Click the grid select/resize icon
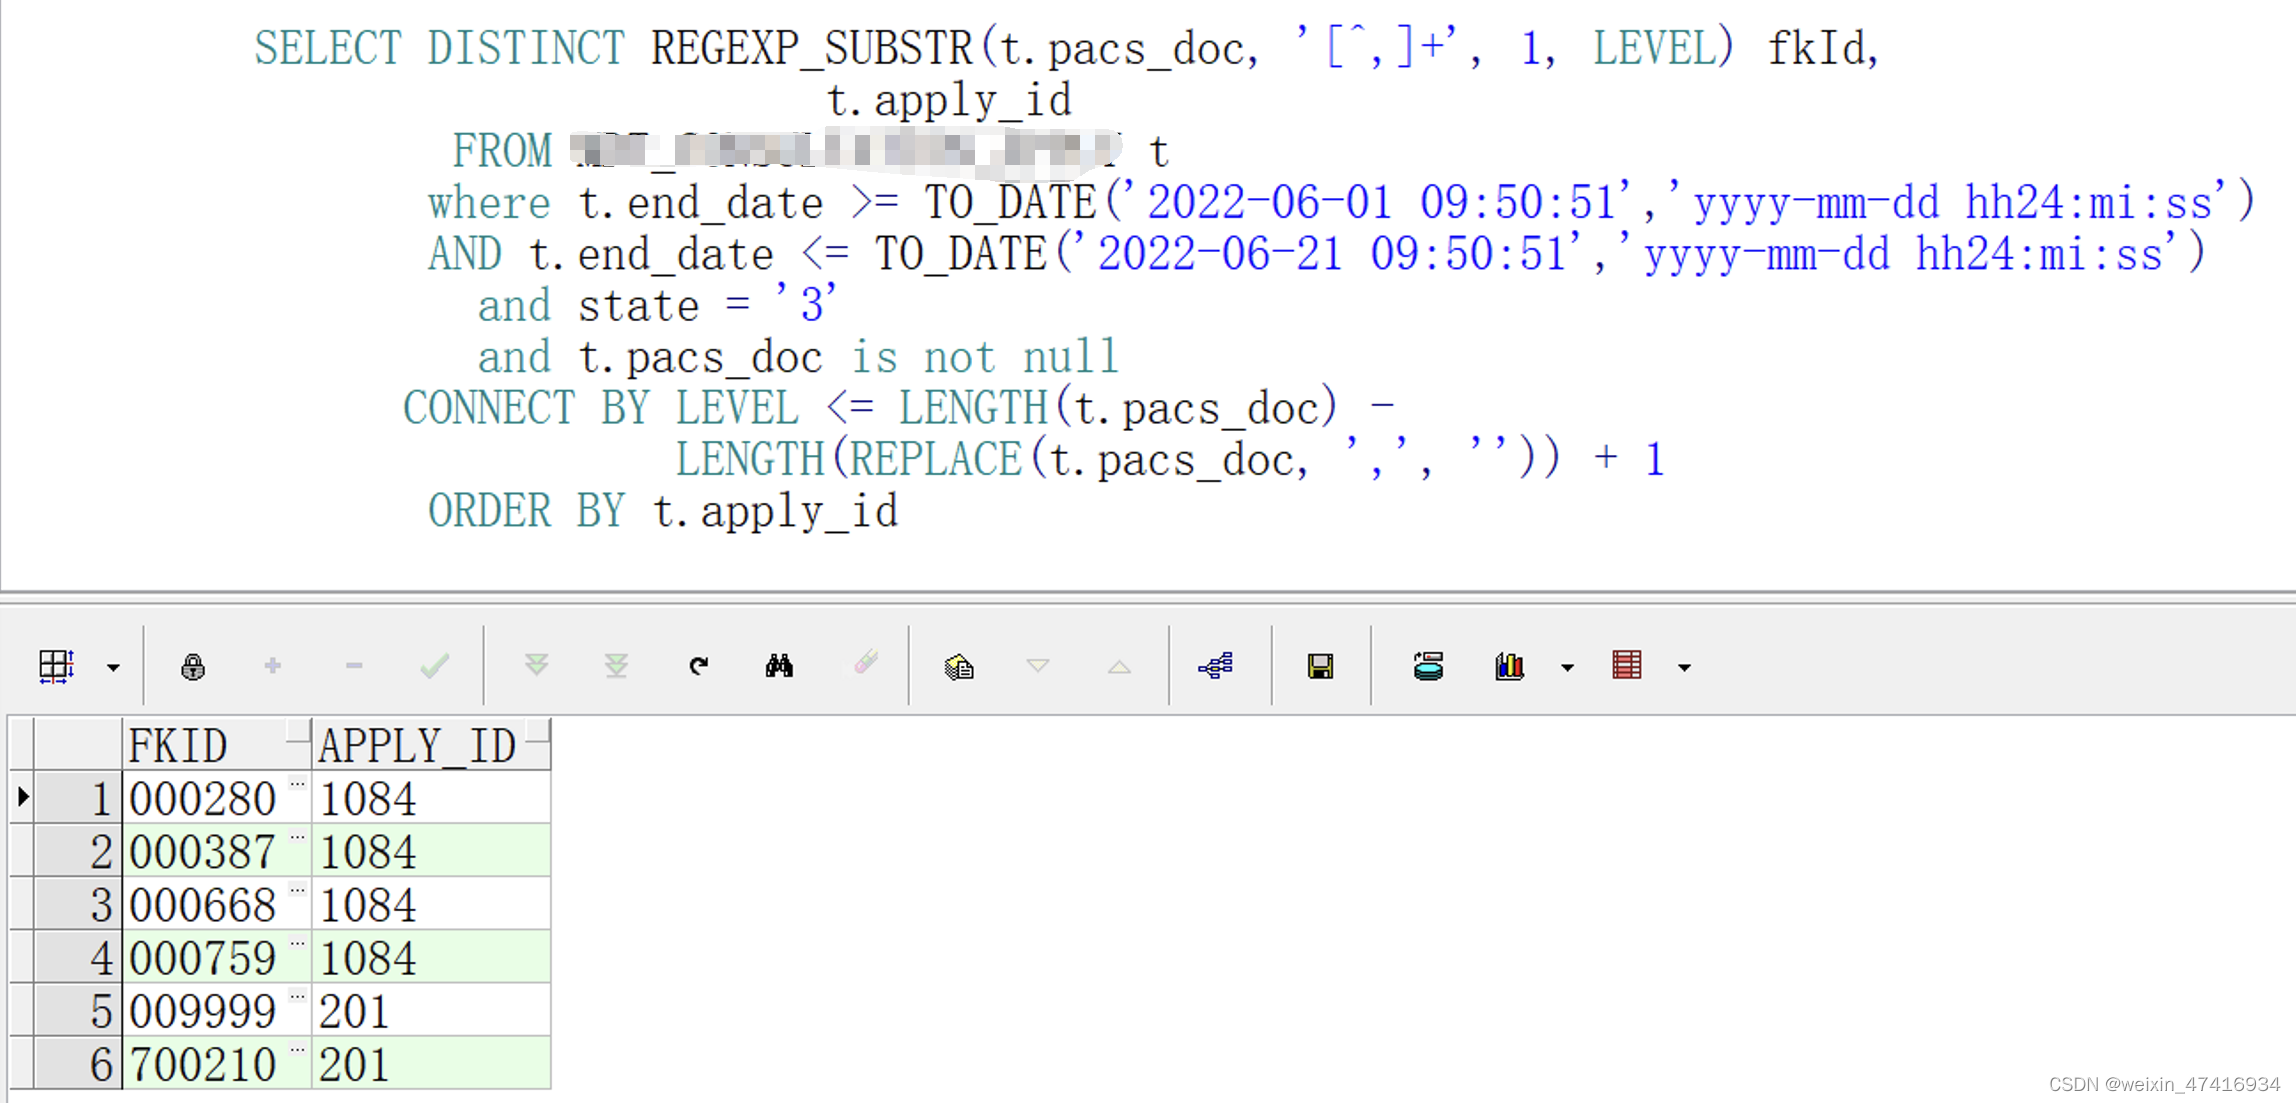The image size is (2296, 1103). (56, 666)
